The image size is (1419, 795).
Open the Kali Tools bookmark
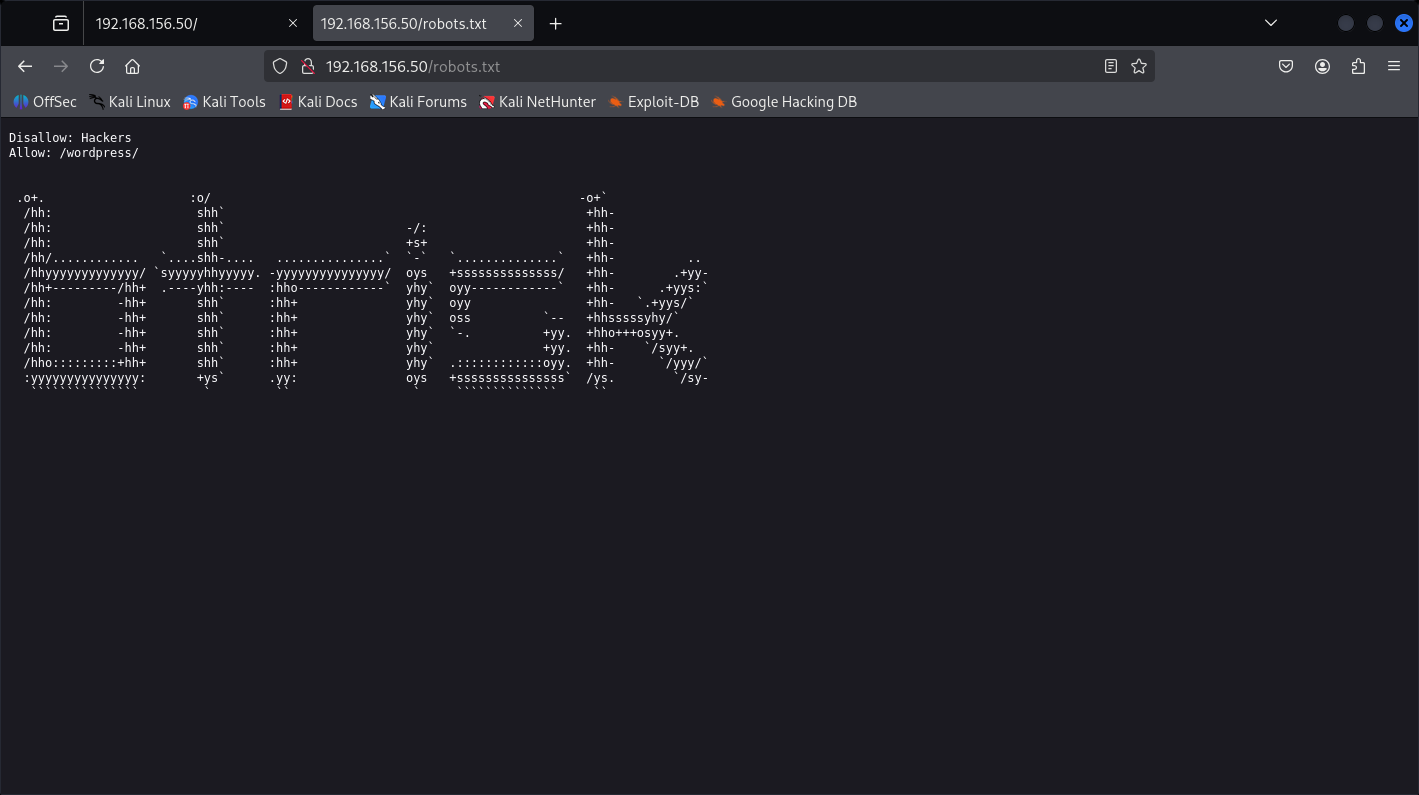pos(225,102)
